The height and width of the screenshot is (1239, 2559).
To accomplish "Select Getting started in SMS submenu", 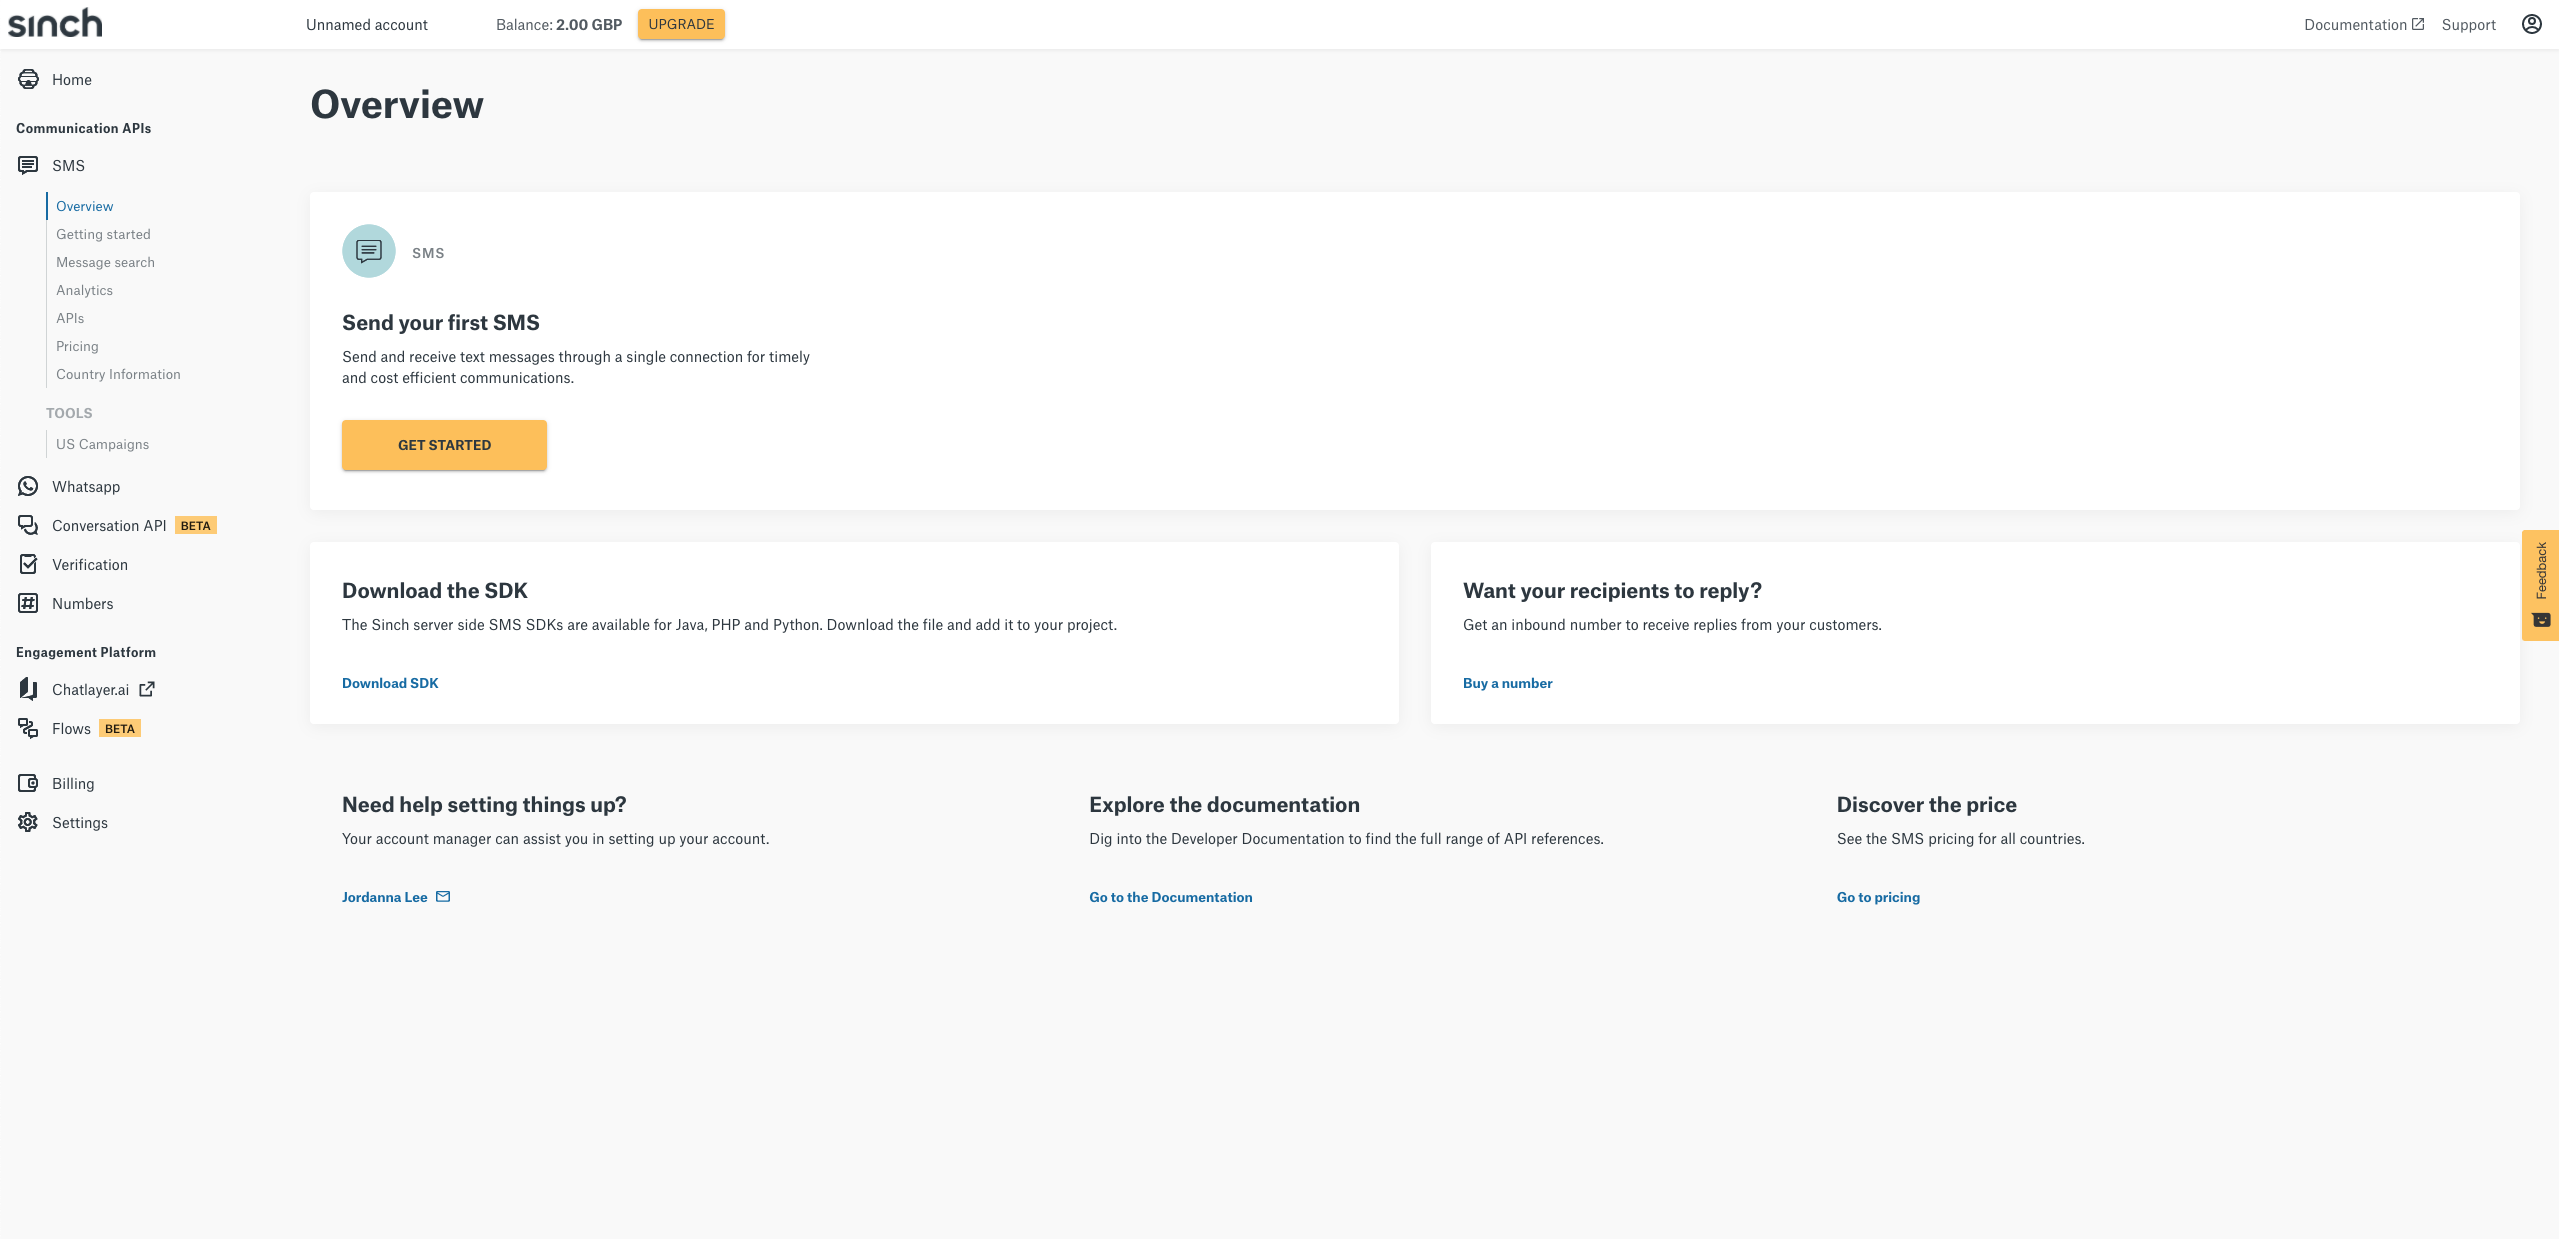I will pyautogui.click(x=103, y=234).
